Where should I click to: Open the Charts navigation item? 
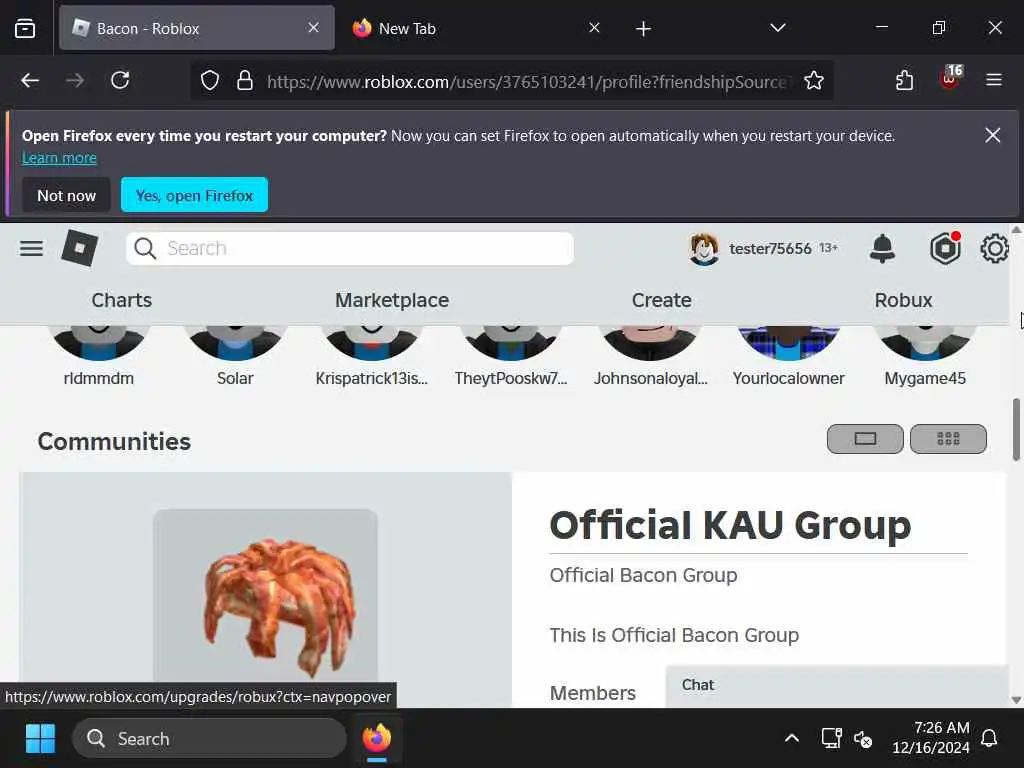[121, 300]
